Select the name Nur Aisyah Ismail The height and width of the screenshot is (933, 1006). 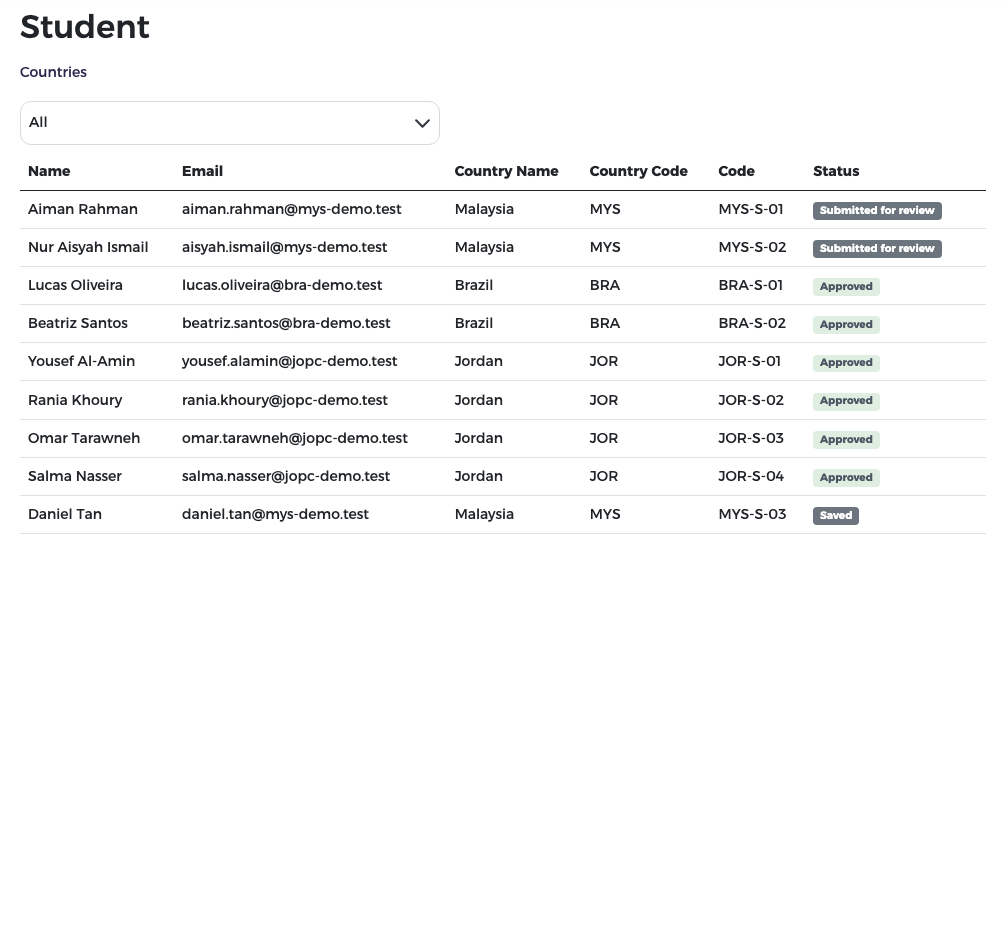(x=88, y=247)
